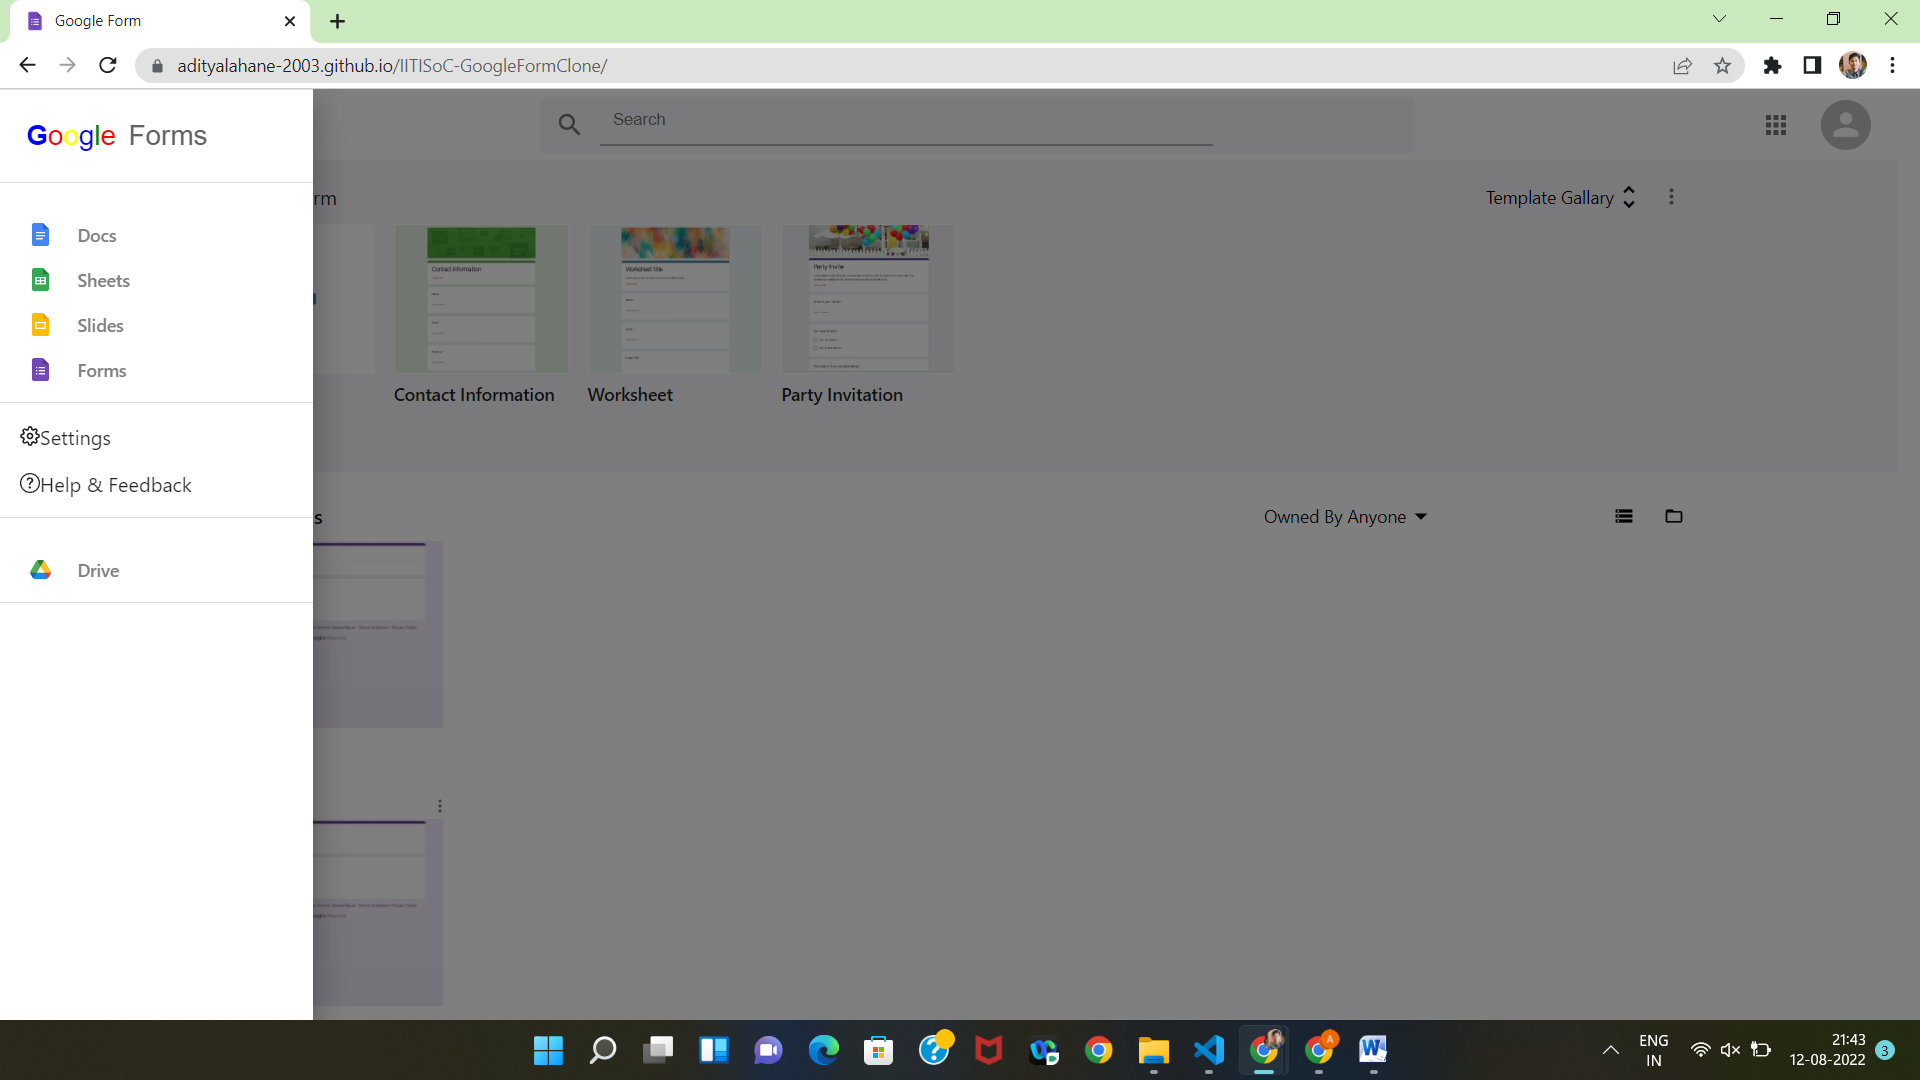Open options on the recent form thumbnail
The width and height of the screenshot is (1920, 1080).
[x=440, y=805]
